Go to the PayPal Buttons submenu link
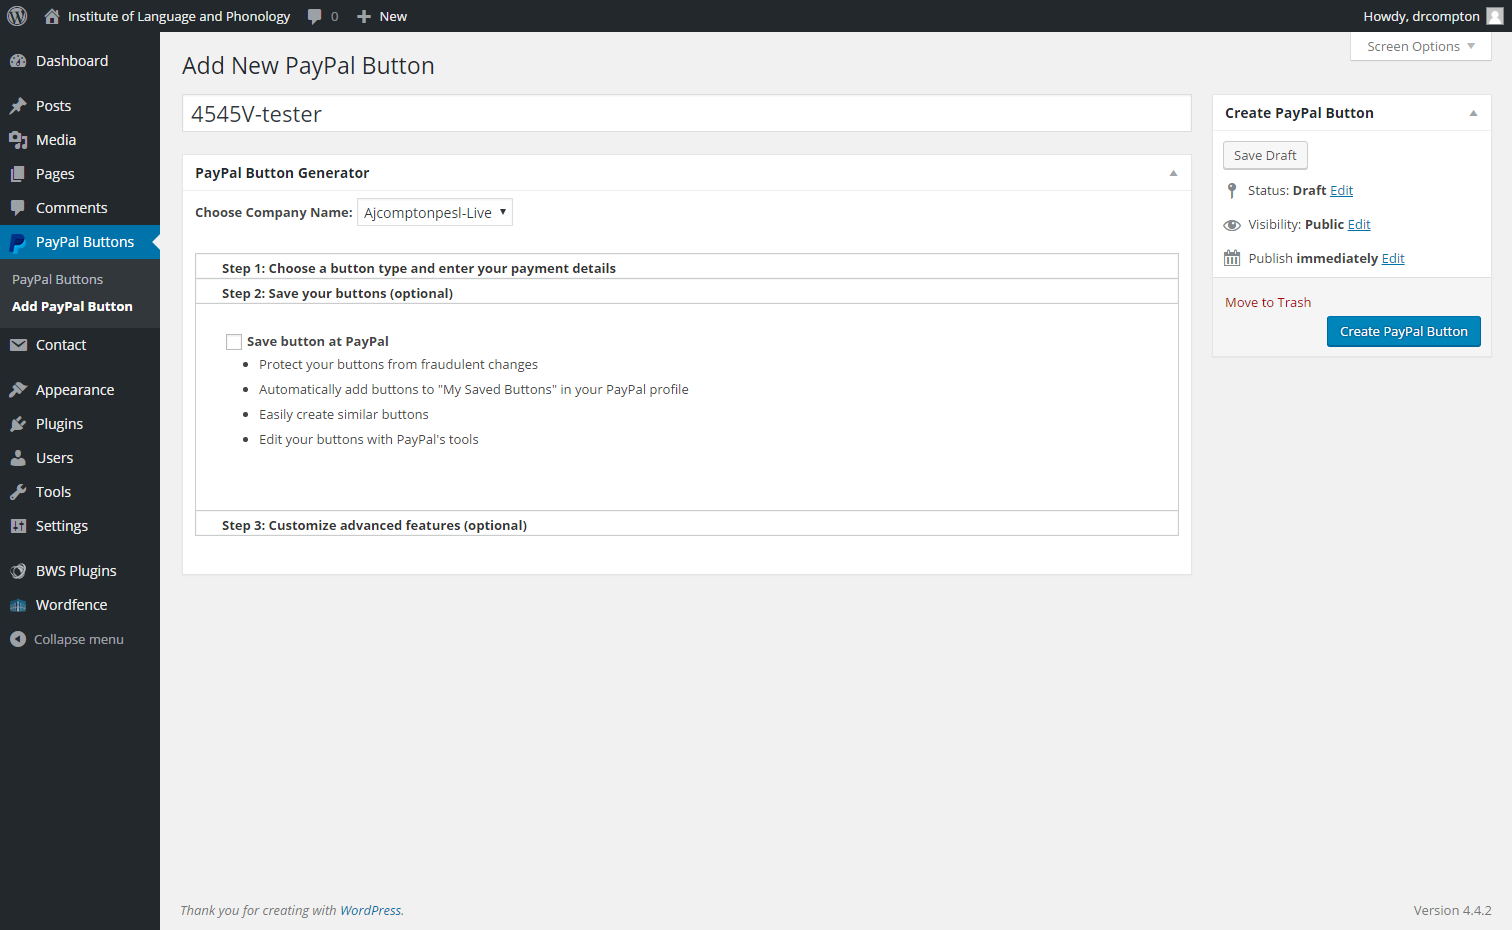 [x=57, y=279]
